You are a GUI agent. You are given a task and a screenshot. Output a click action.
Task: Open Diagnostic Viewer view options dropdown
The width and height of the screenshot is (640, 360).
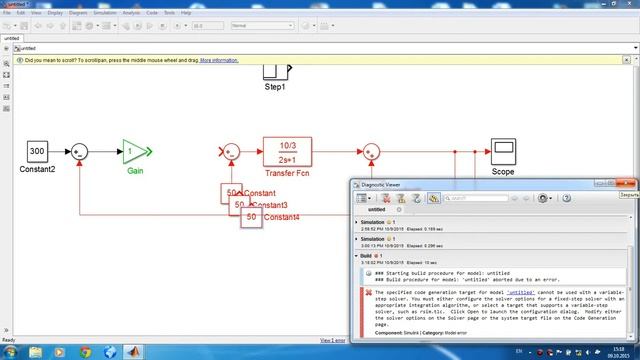364,198
